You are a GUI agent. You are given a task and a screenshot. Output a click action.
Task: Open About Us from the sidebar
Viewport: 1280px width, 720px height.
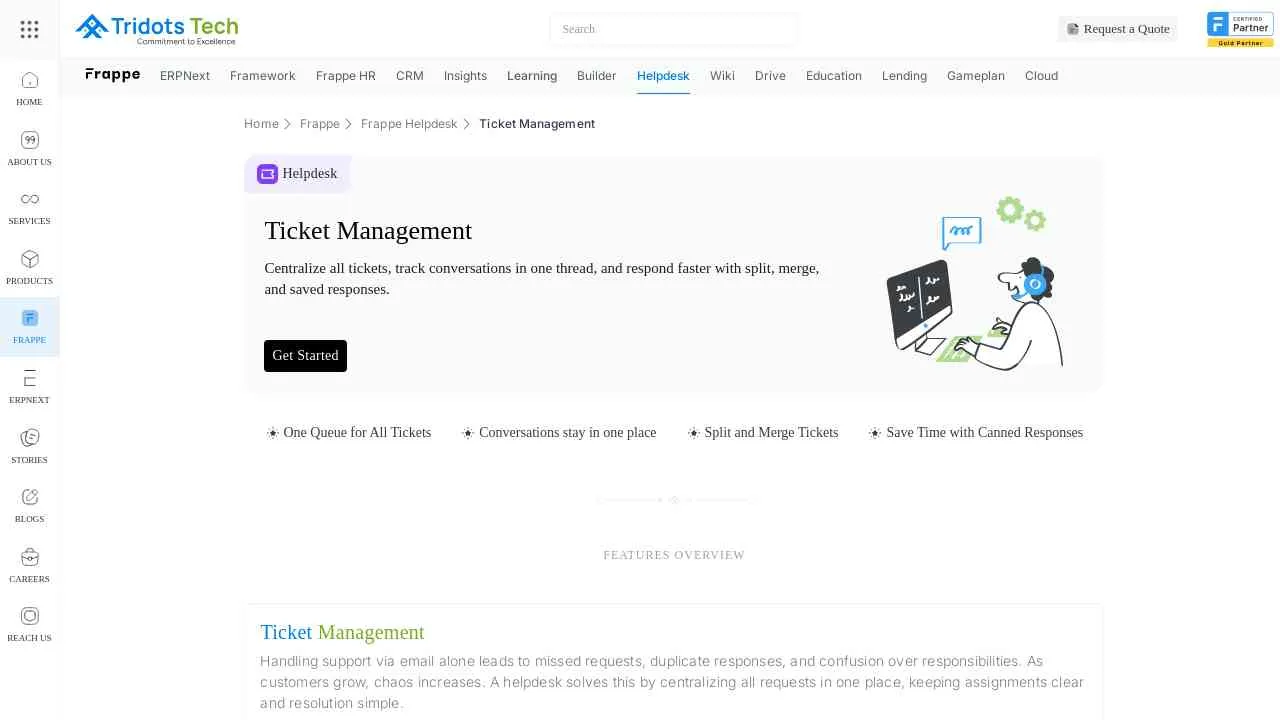click(29, 148)
